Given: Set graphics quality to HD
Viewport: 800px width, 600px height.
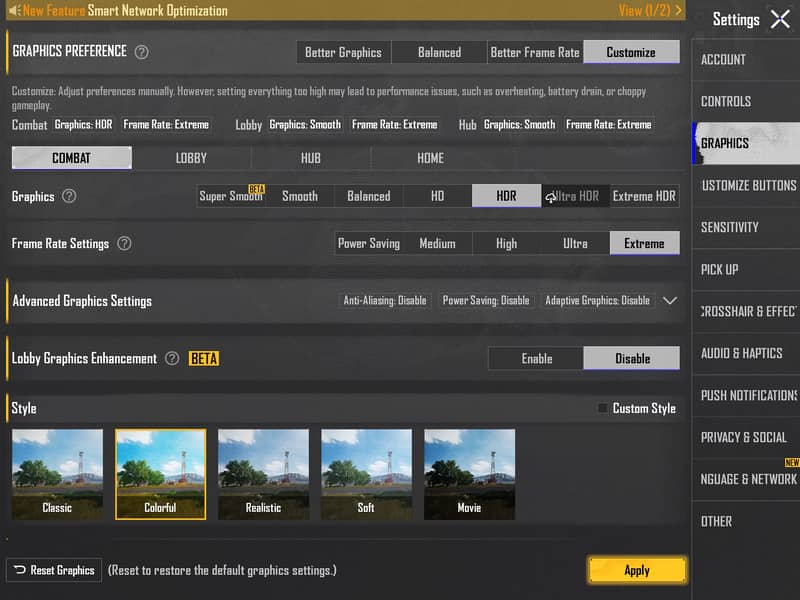Looking at the screenshot, I should [x=437, y=196].
